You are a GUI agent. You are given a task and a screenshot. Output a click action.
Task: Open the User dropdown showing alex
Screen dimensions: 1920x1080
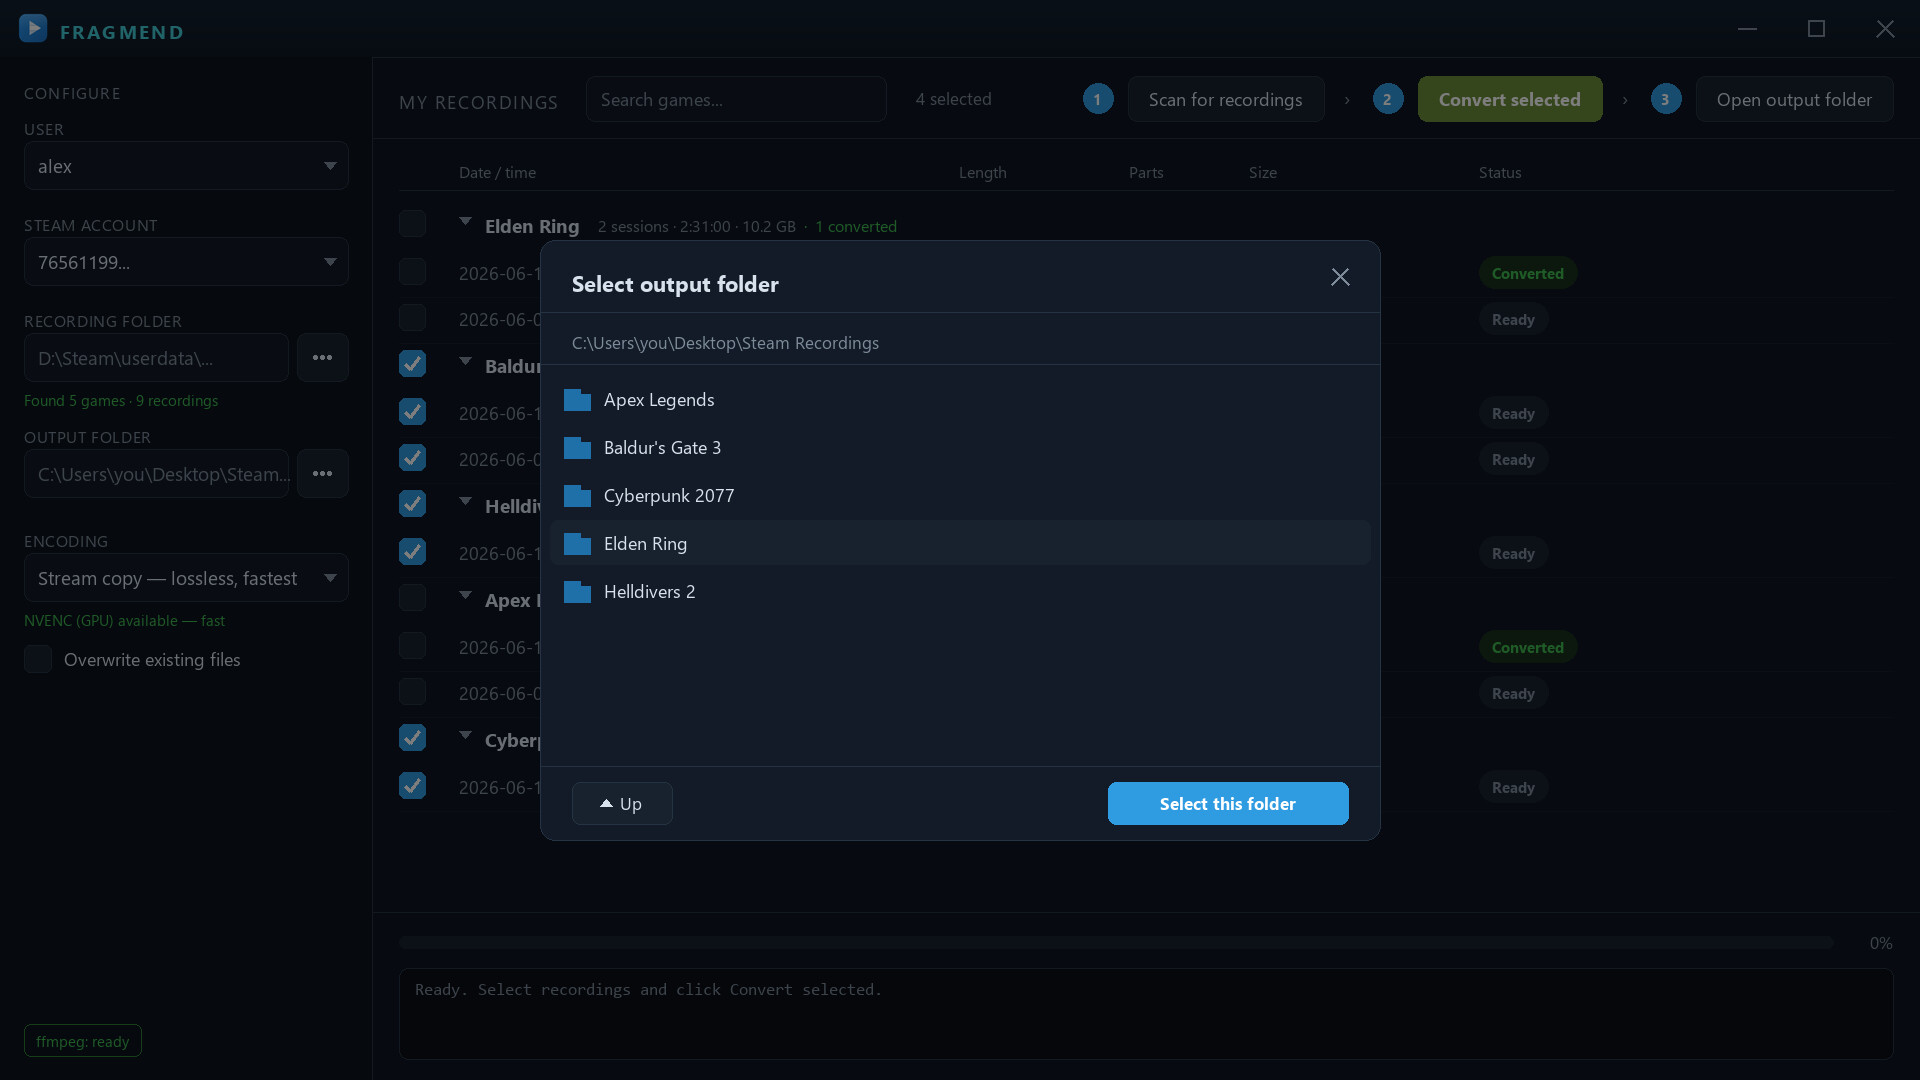pyautogui.click(x=186, y=166)
